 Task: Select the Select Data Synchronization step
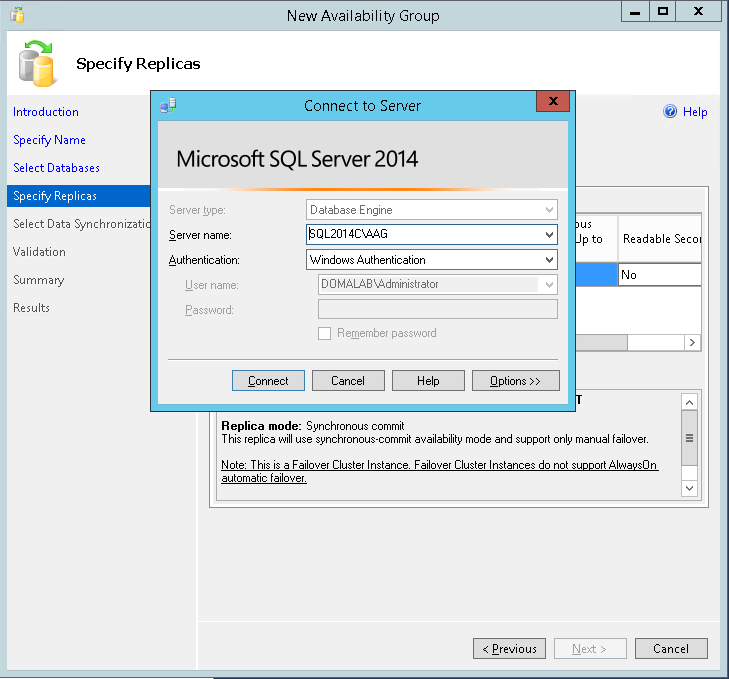click(x=82, y=224)
